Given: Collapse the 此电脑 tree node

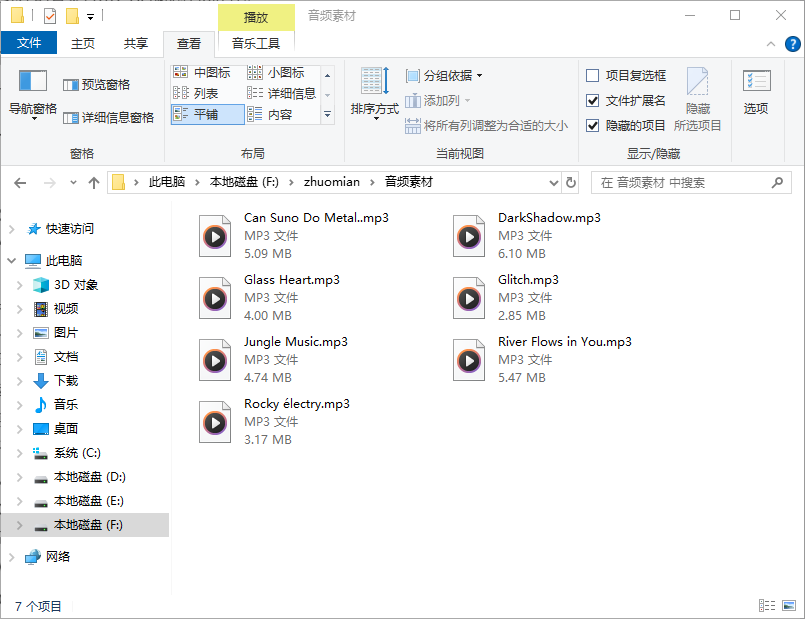Looking at the screenshot, I should pos(12,261).
